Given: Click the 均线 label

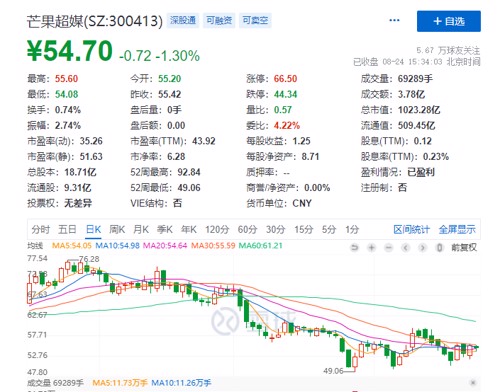Looking at the screenshot, I should [x=35, y=246].
